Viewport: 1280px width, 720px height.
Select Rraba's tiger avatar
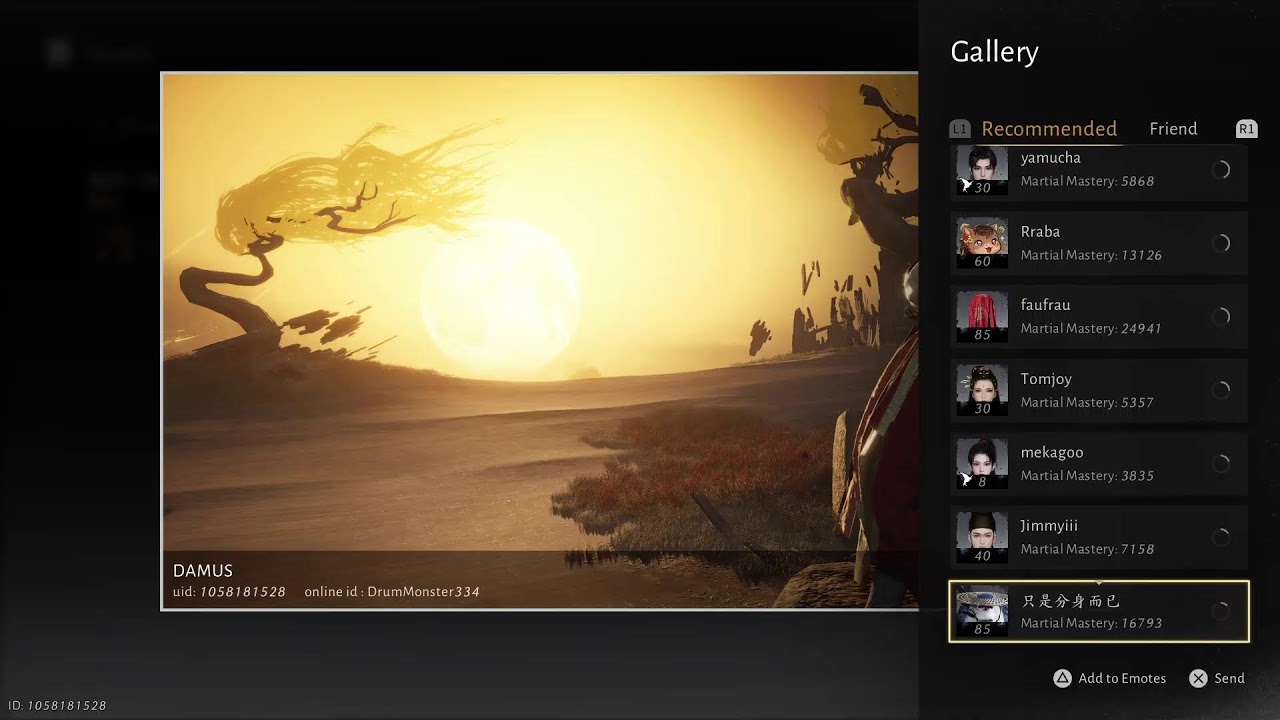(x=982, y=243)
